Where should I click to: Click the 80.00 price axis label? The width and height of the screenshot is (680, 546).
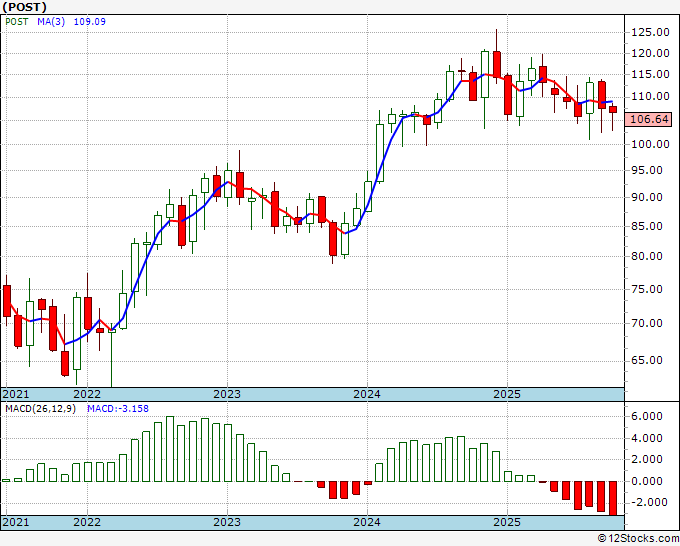pyautogui.click(x=647, y=256)
